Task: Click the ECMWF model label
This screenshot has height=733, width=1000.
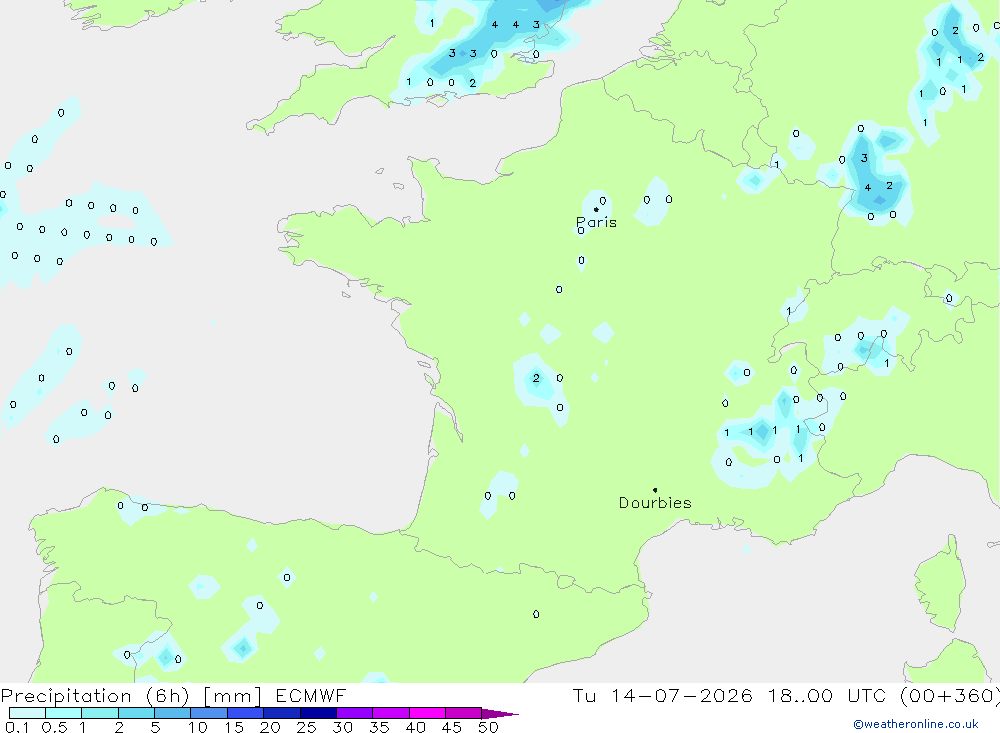Action: (x=311, y=695)
